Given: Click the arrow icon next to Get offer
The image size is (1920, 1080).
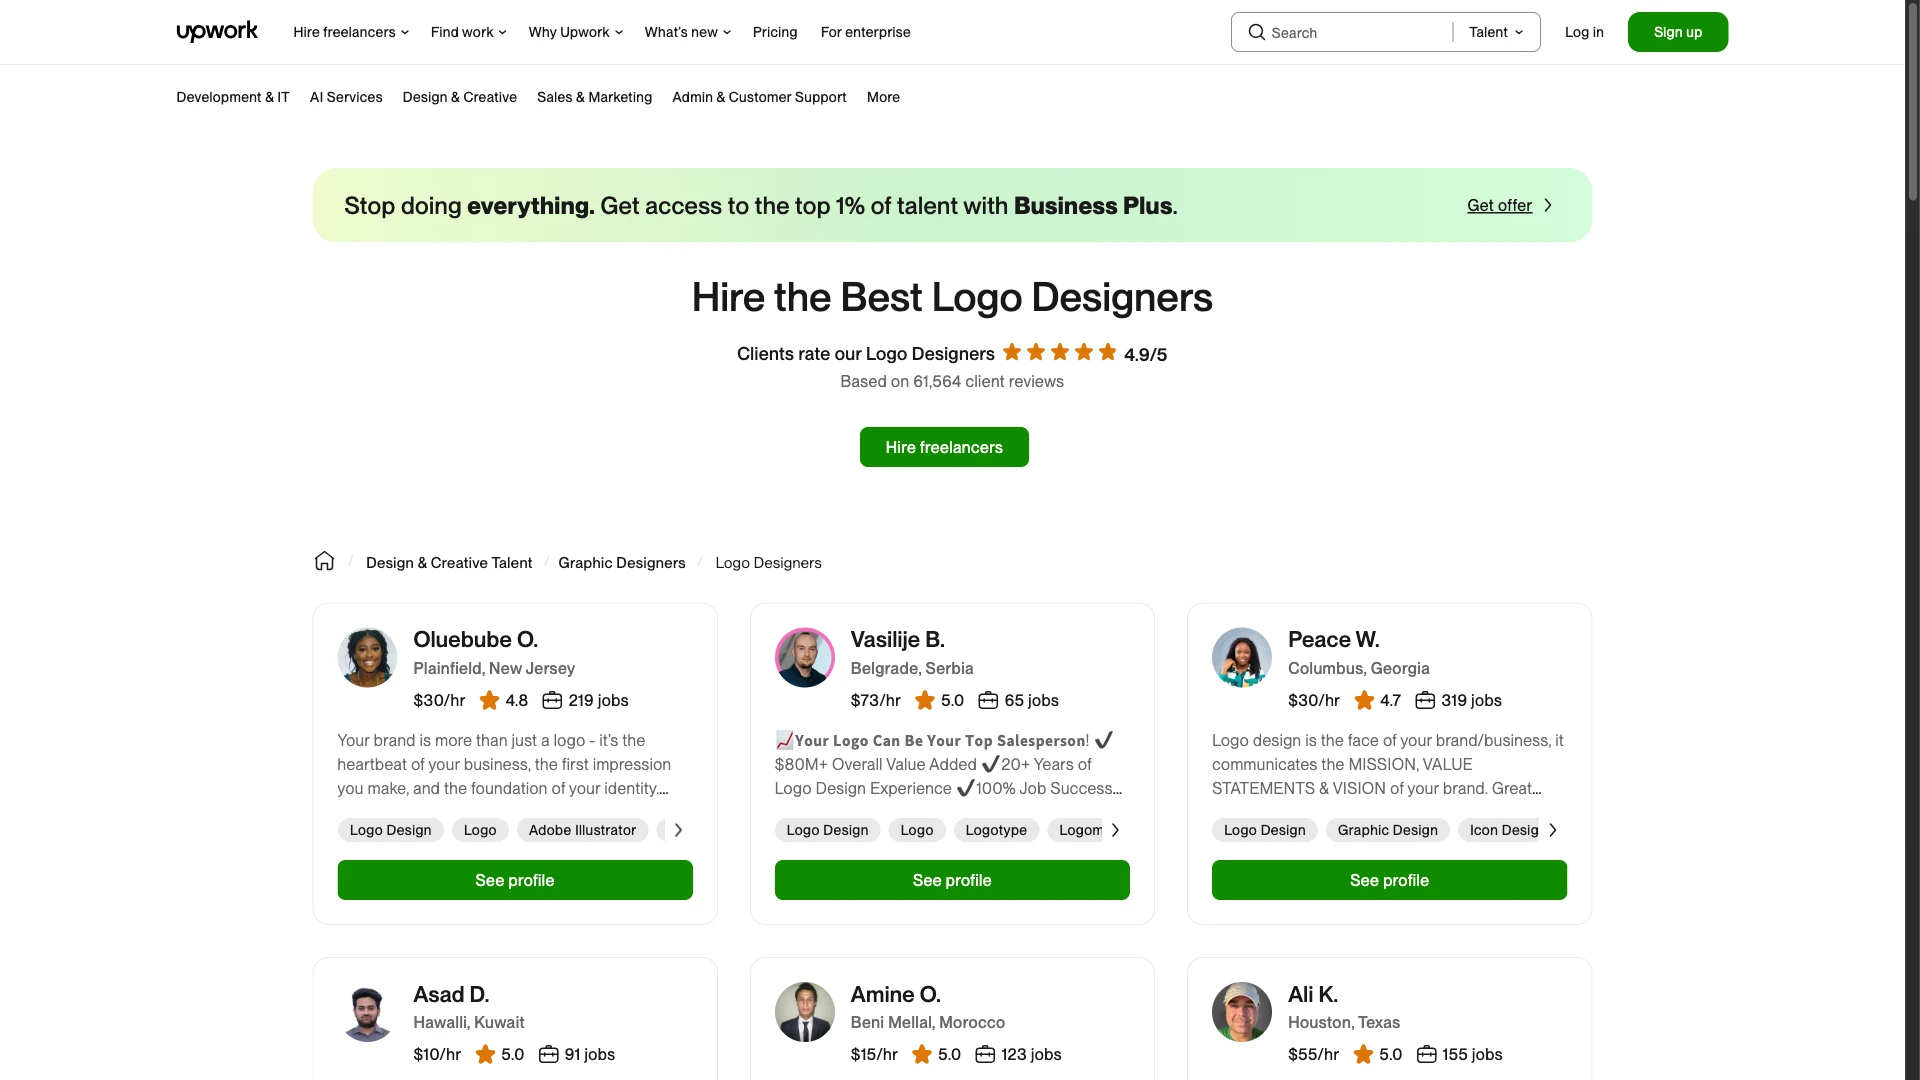Looking at the screenshot, I should pos(1548,205).
